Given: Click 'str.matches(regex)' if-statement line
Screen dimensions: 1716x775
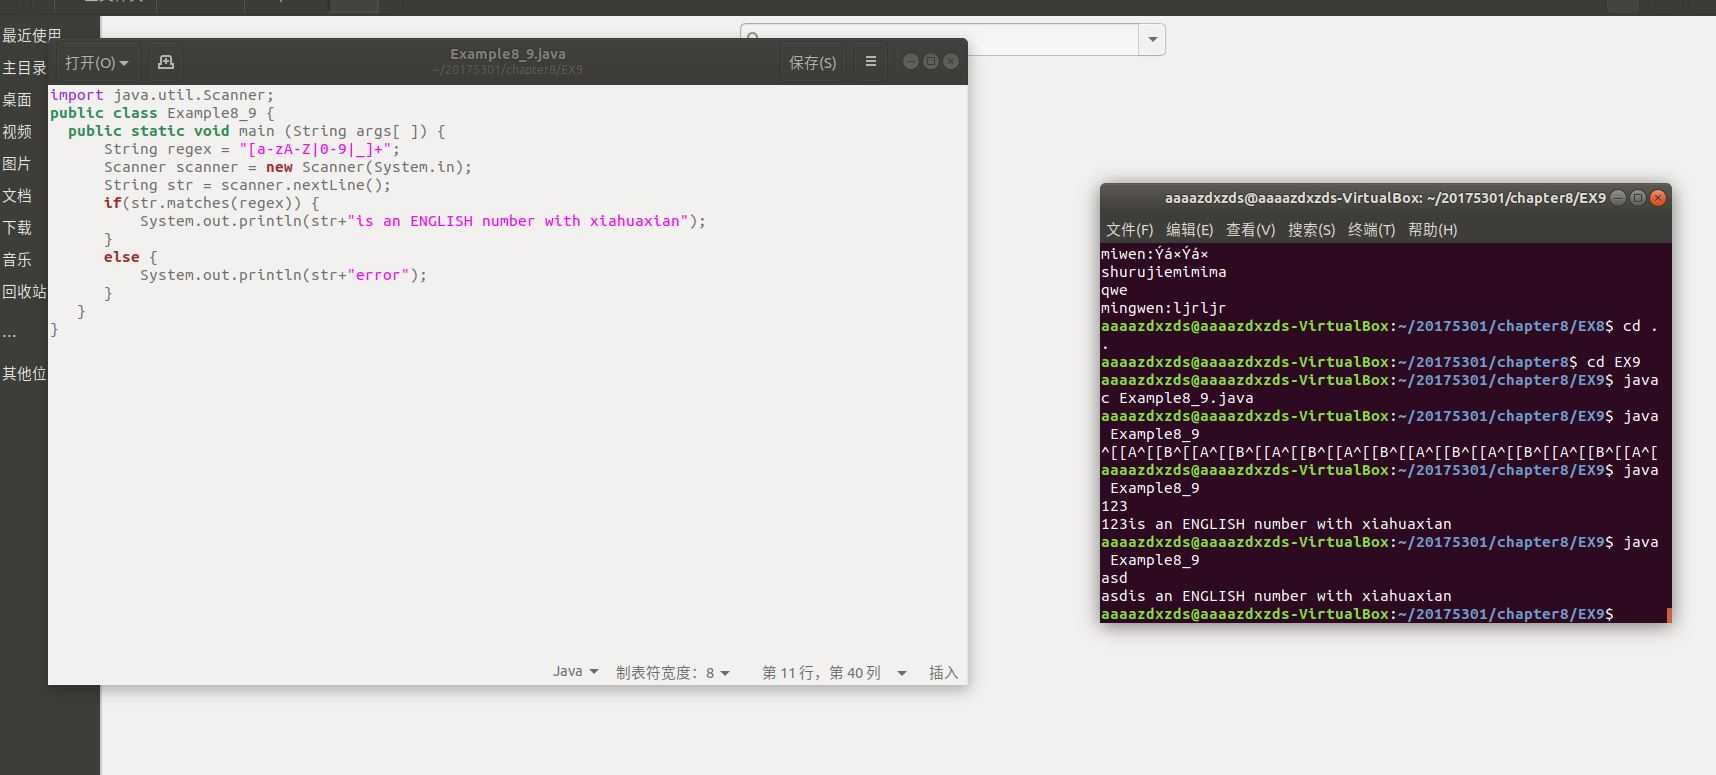Looking at the screenshot, I should (211, 203).
